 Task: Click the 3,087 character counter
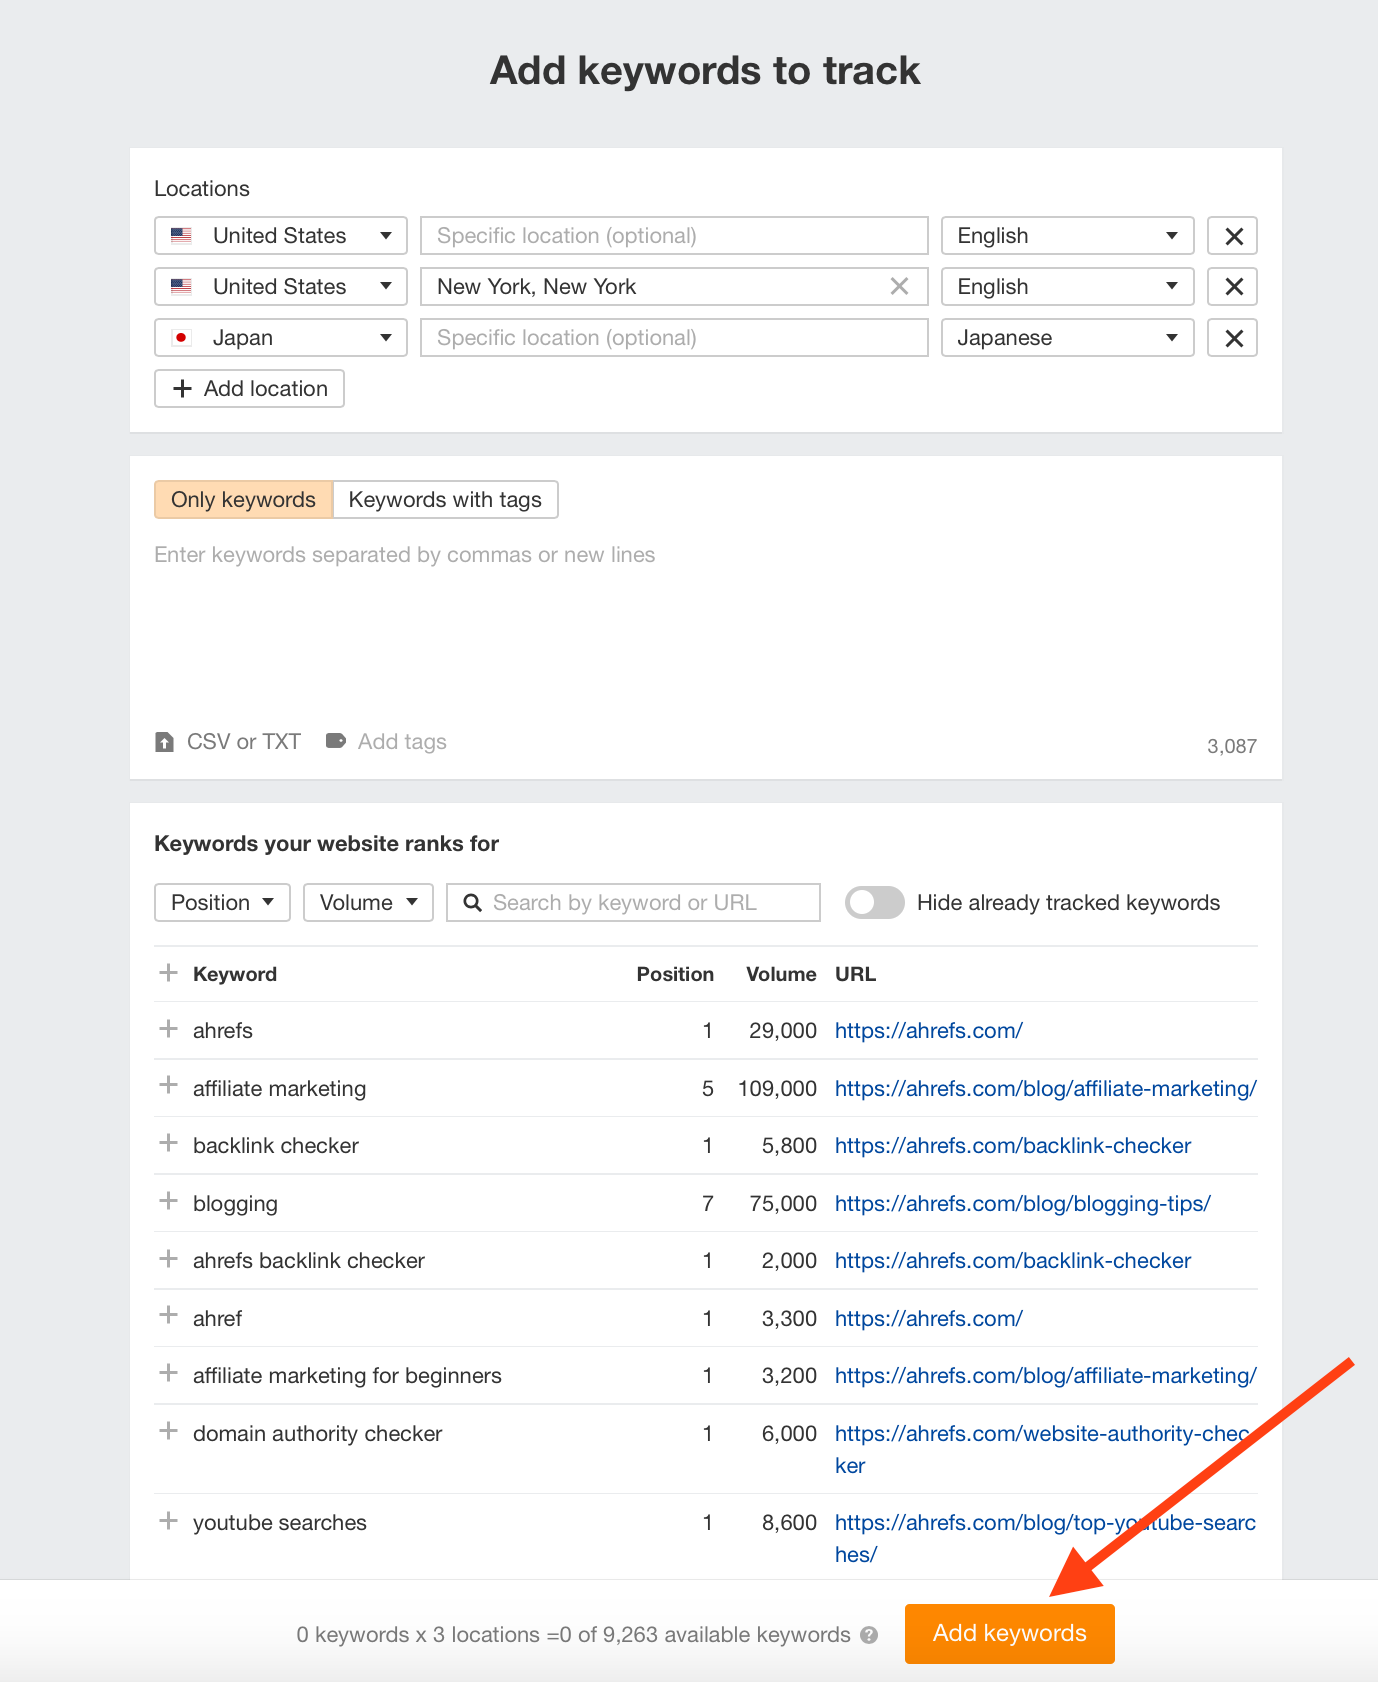coord(1231,746)
